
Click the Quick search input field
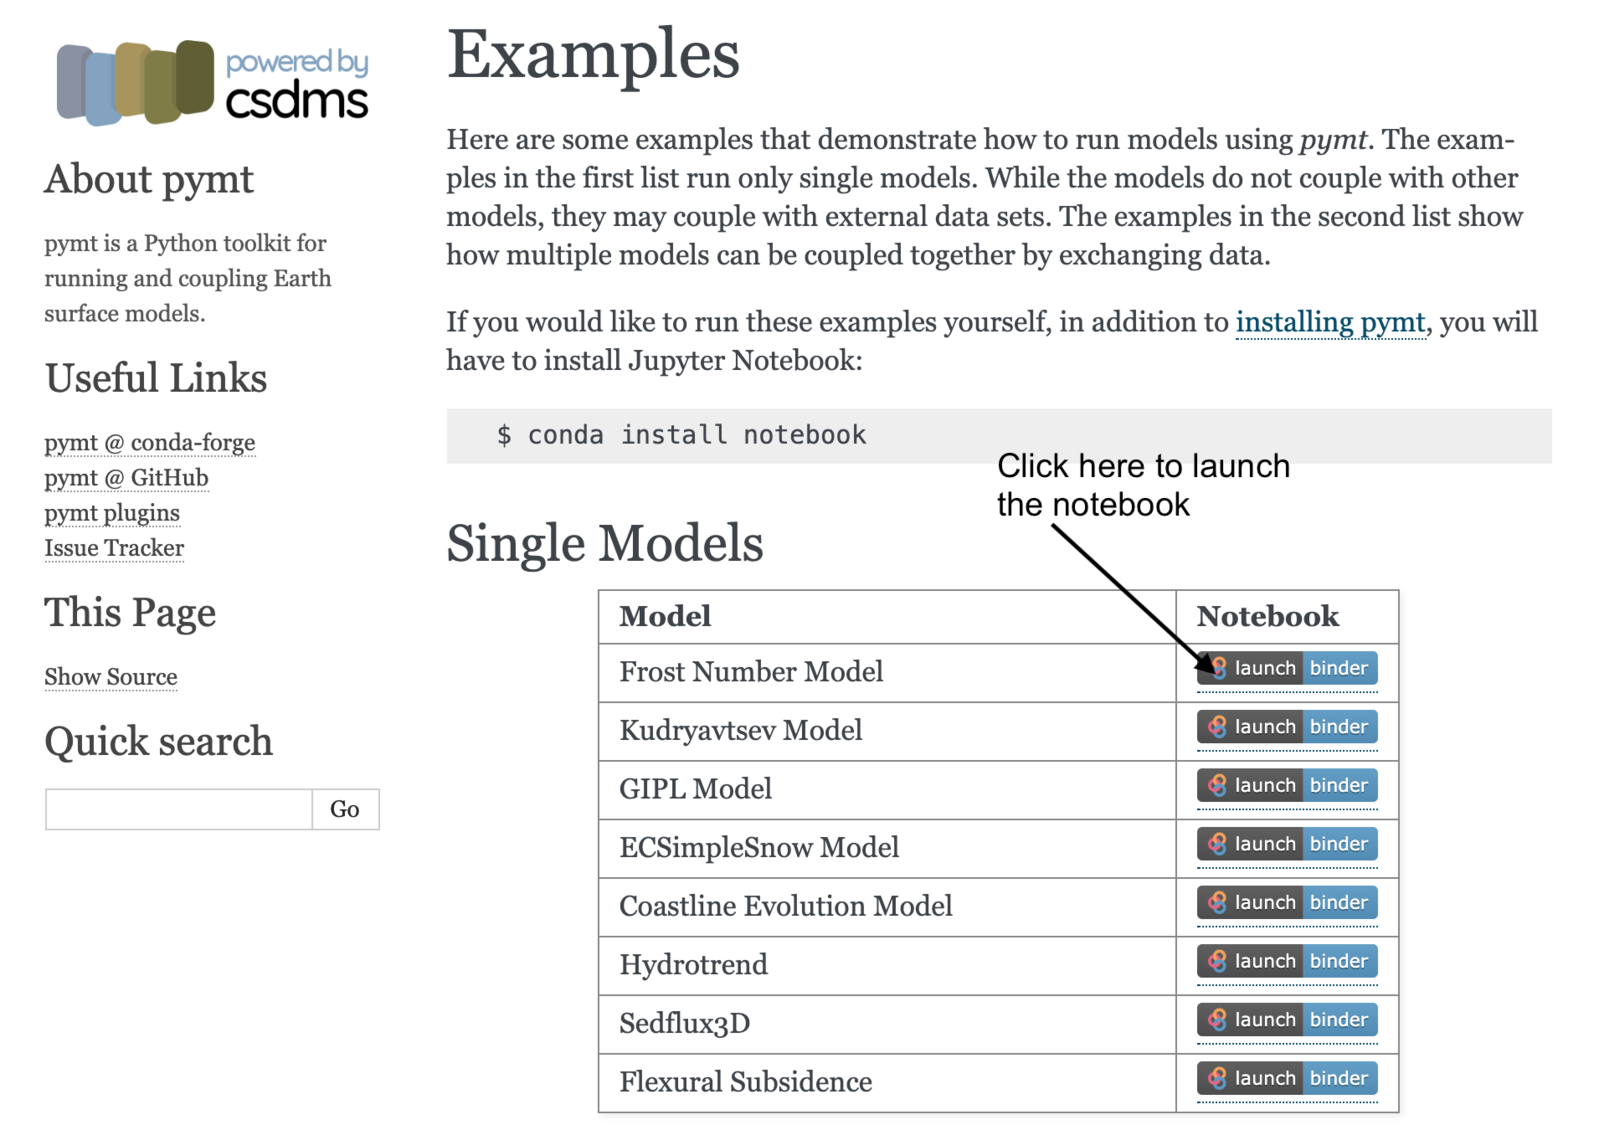(x=179, y=809)
